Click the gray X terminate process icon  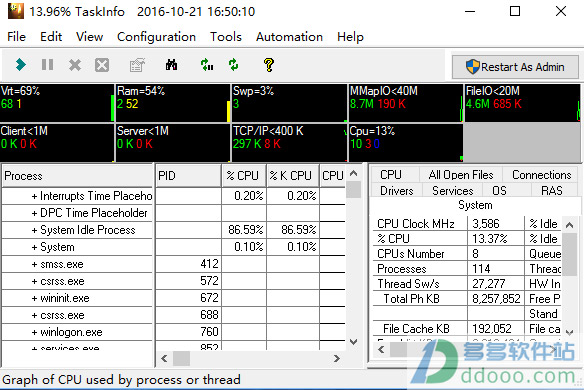click(x=75, y=65)
